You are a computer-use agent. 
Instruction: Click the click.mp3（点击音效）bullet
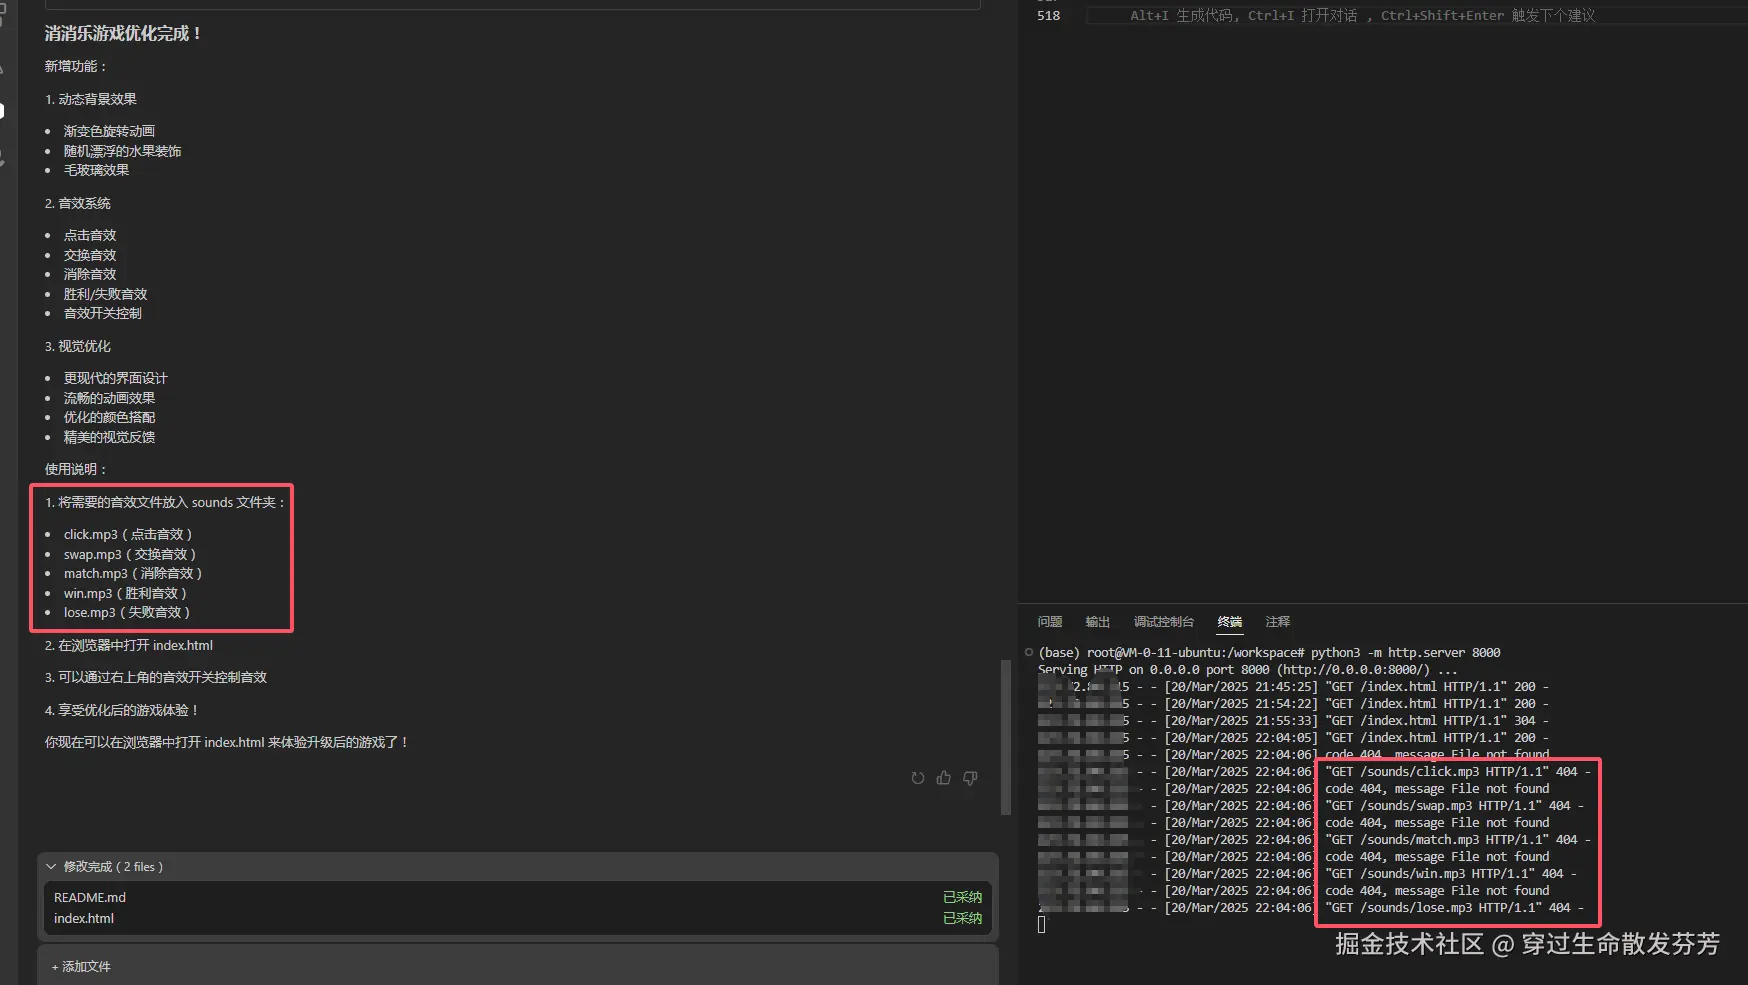pyautogui.click(x=128, y=535)
